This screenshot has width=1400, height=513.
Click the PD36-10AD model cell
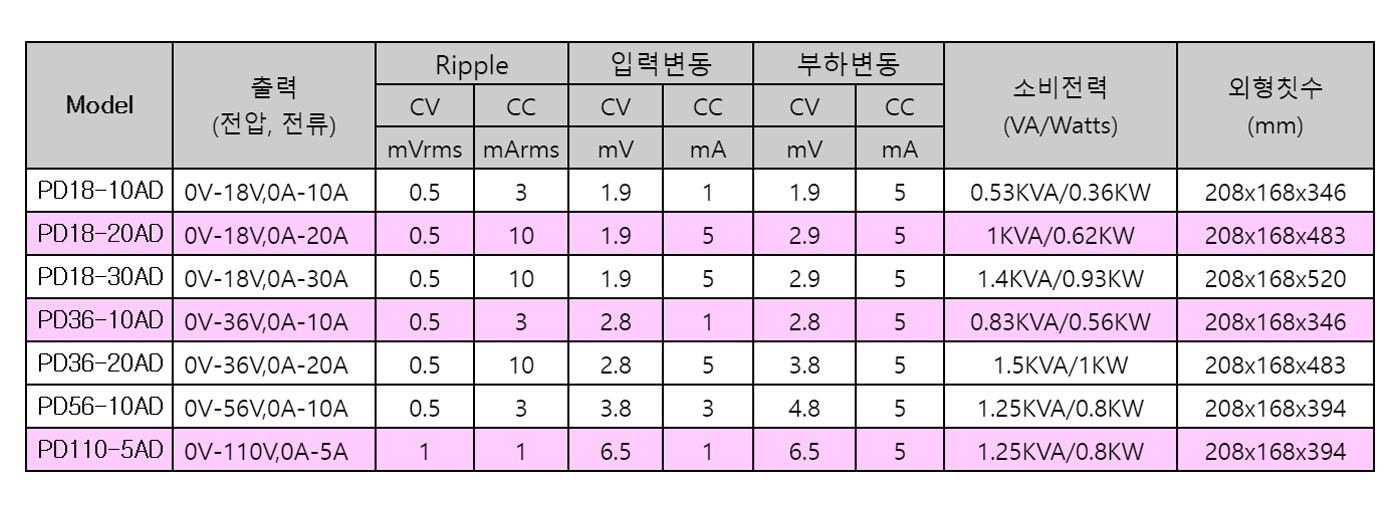point(100,321)
